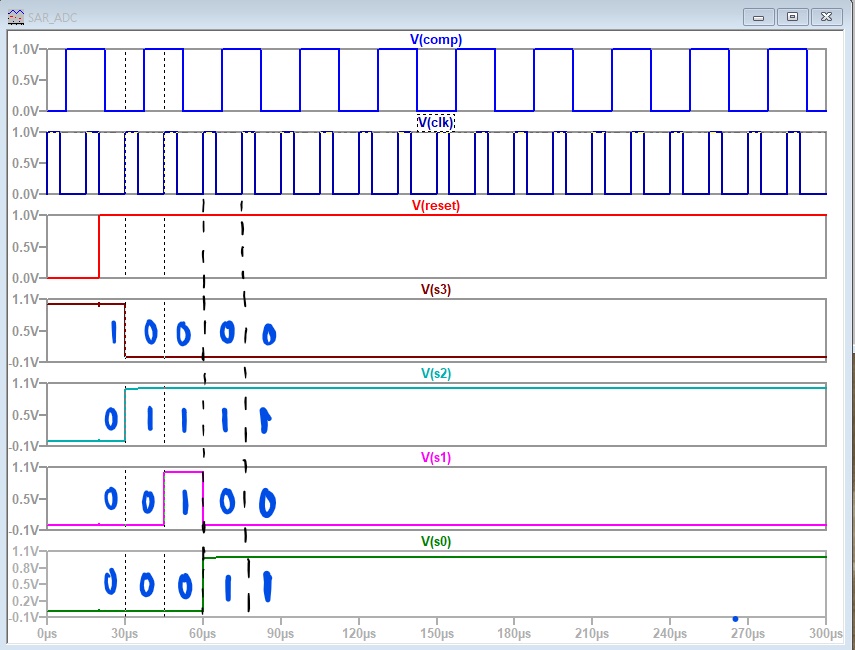Click the V(s0) pane vertical axis scale
The width and height of the screenshot is (855, 650).
pyautogui.click(x=24, y=584)
